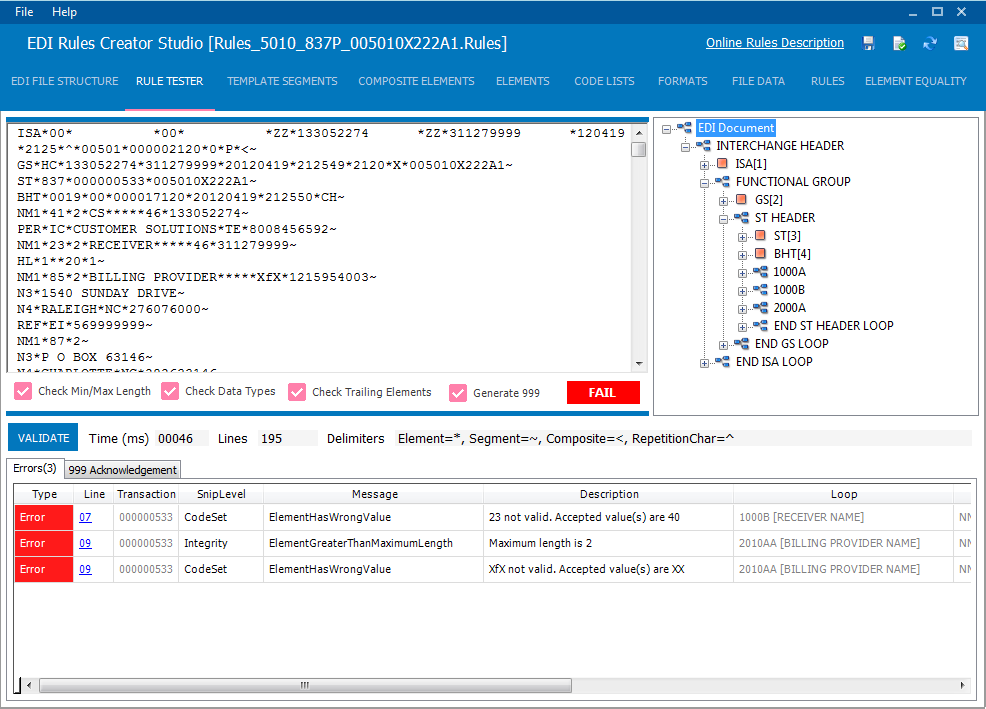Click the document with green checkmark icon

click(x=899, y=43)
